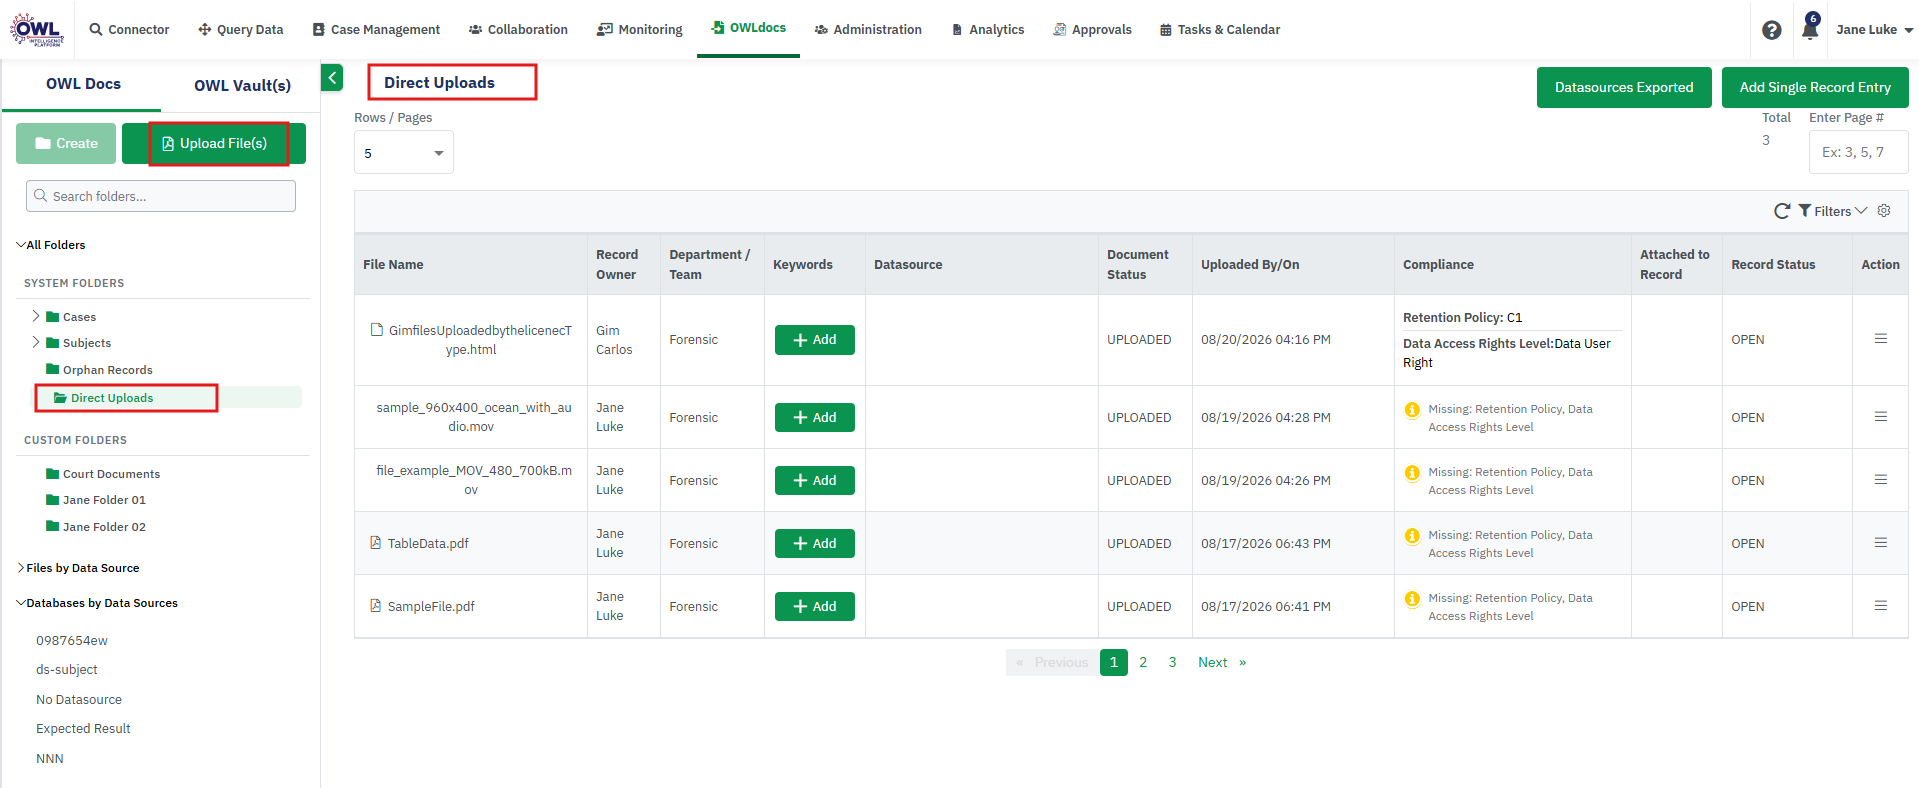
Task: Click file icon beside GimfilesUploadedbythelicenecType.html
Action: (377, 330)
